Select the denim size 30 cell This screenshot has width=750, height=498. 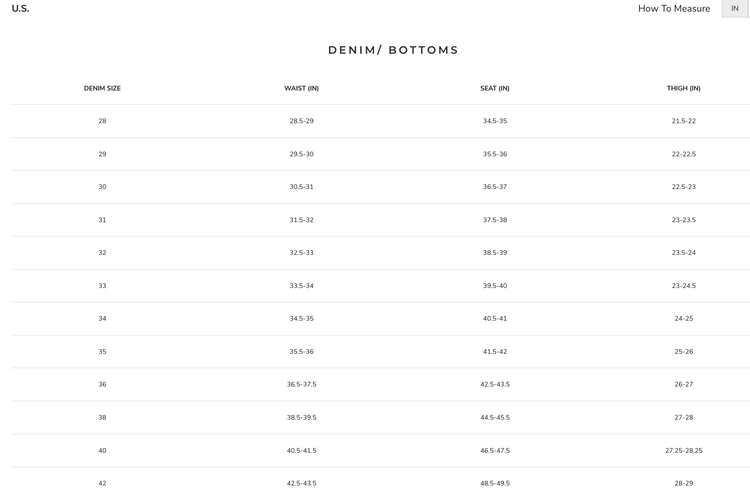102,187
